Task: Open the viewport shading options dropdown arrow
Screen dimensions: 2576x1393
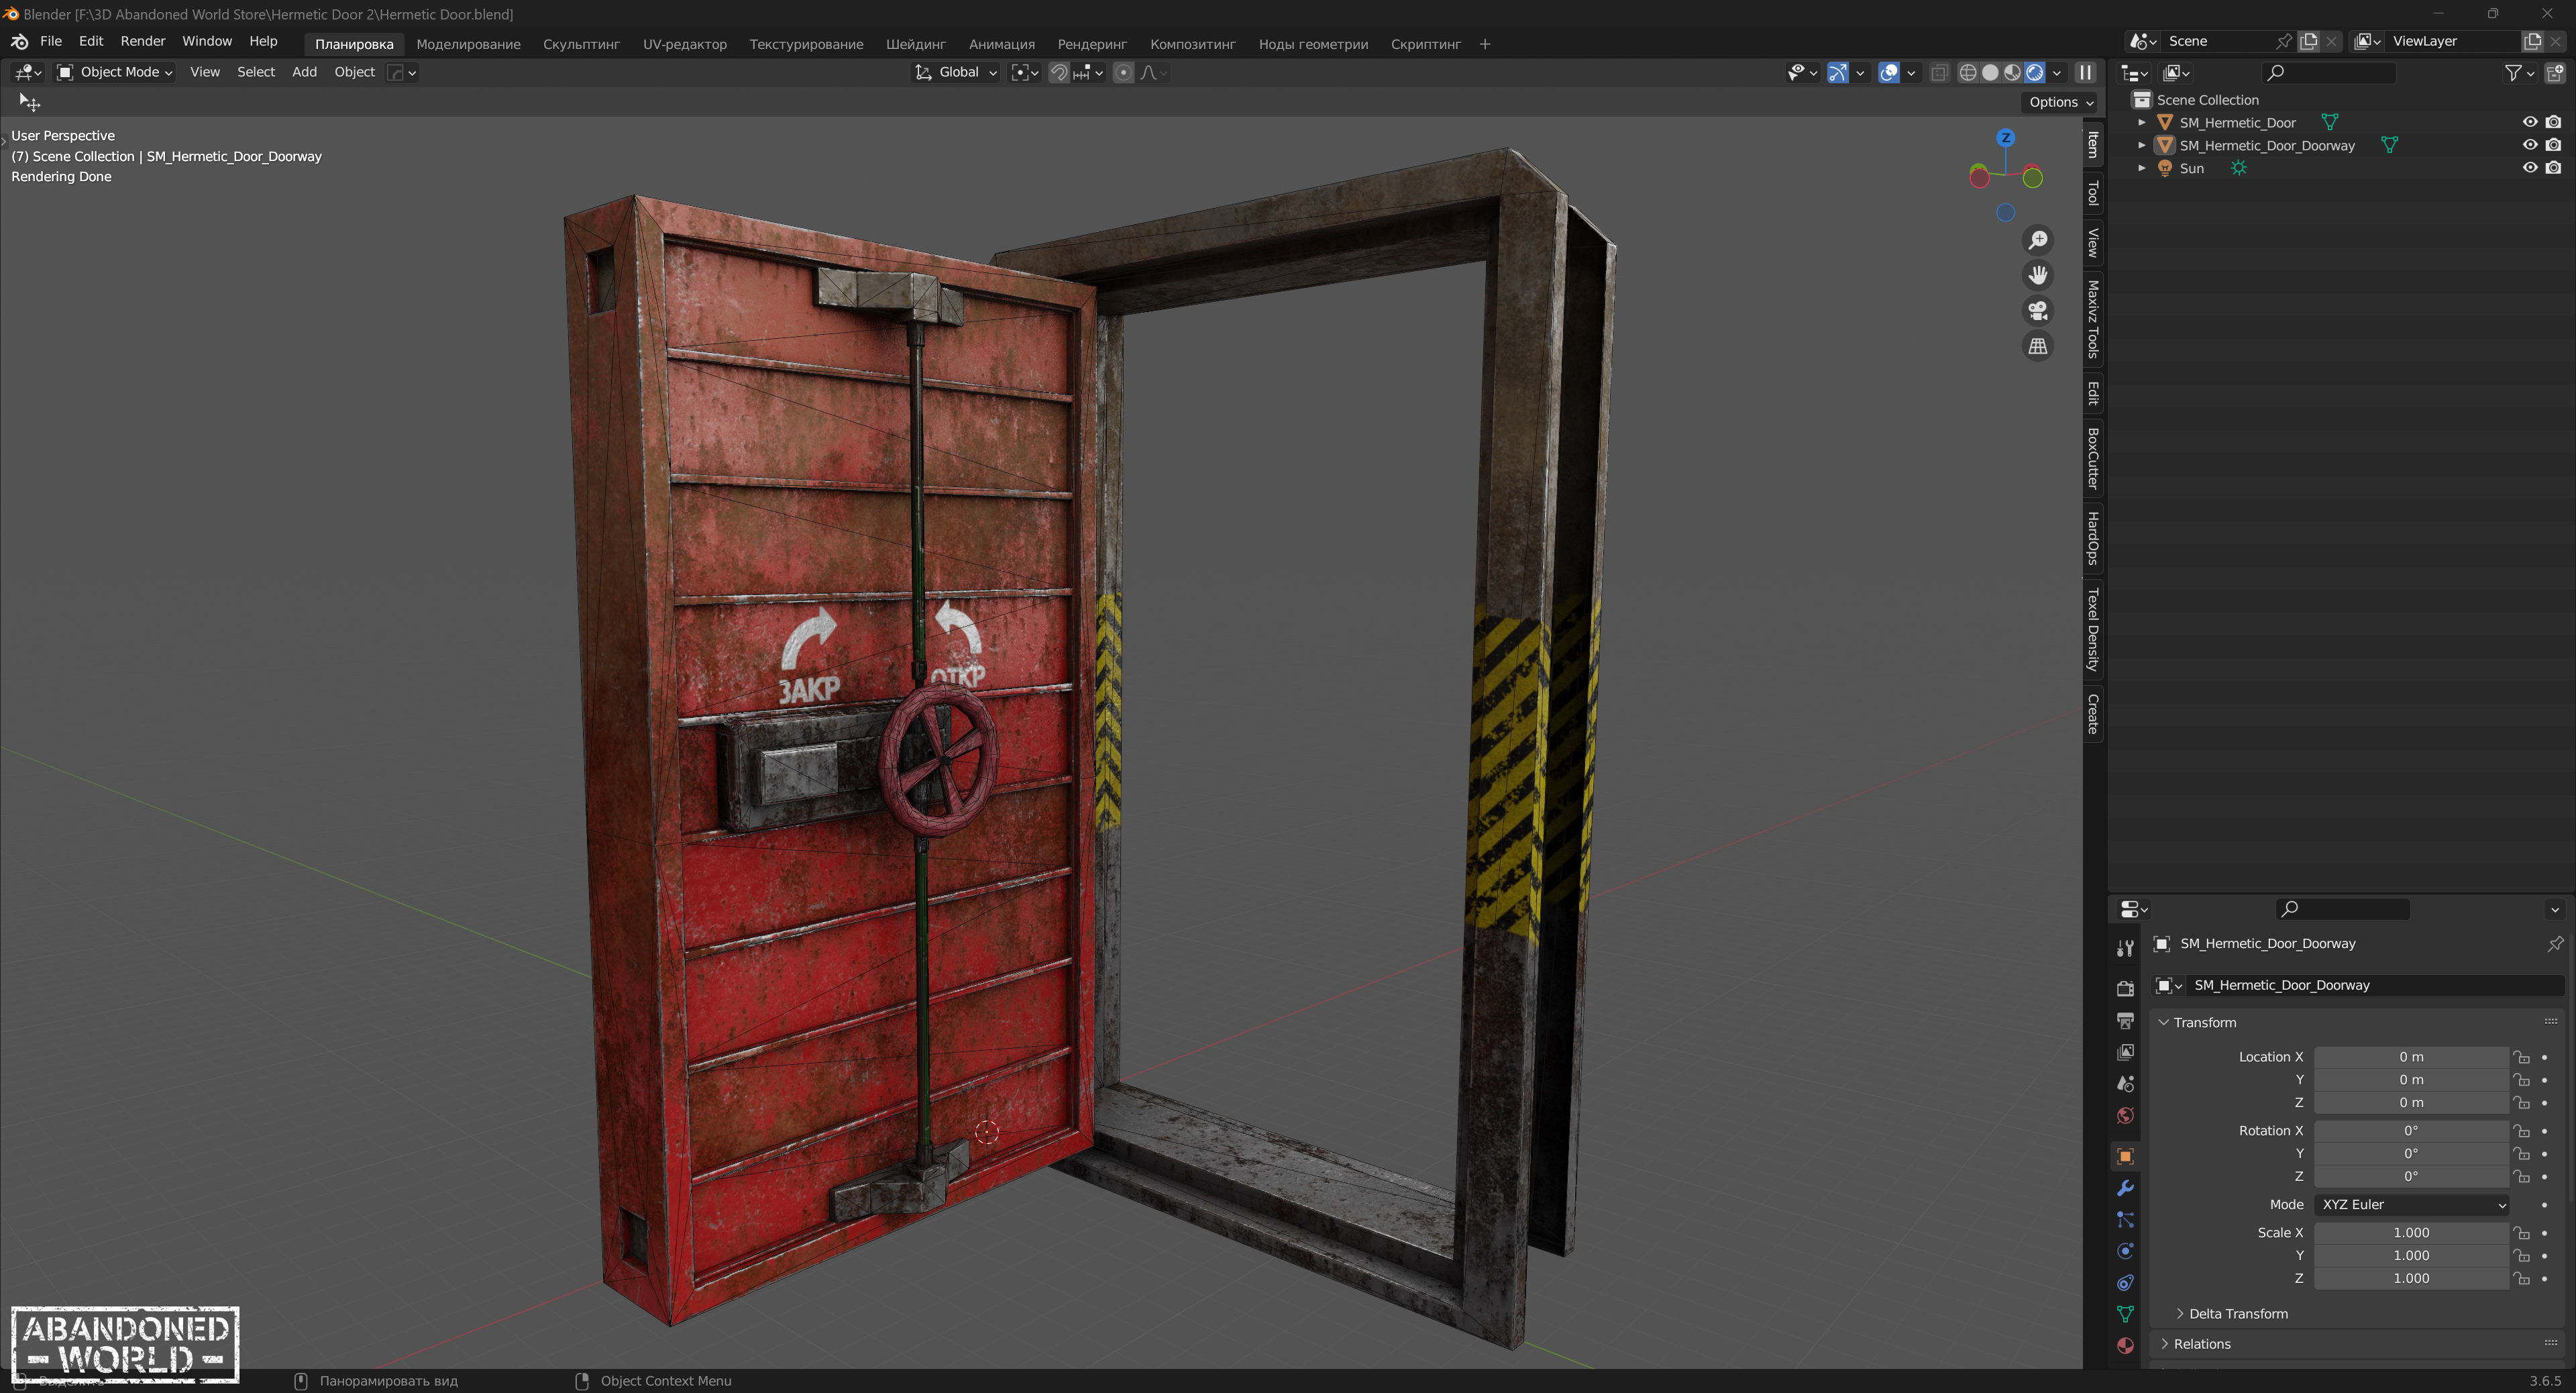Action: coord(2057,72)
